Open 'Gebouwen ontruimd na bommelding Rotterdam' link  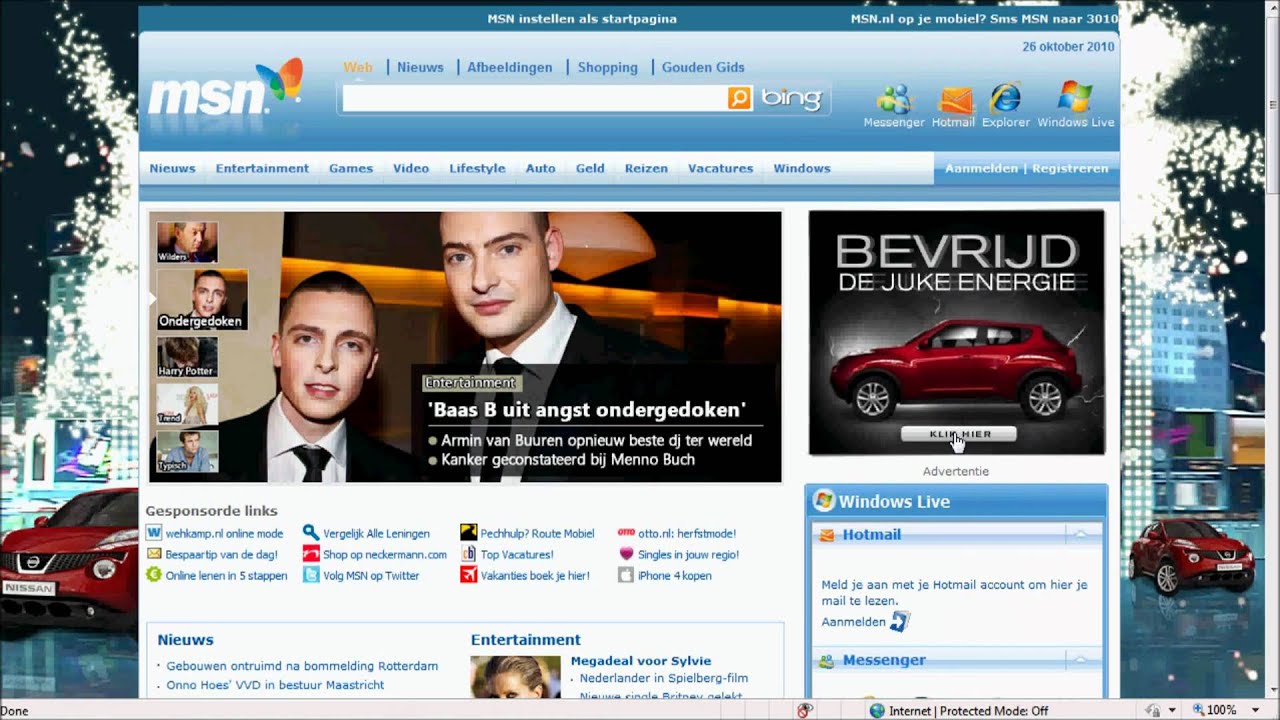coord(302,666)
